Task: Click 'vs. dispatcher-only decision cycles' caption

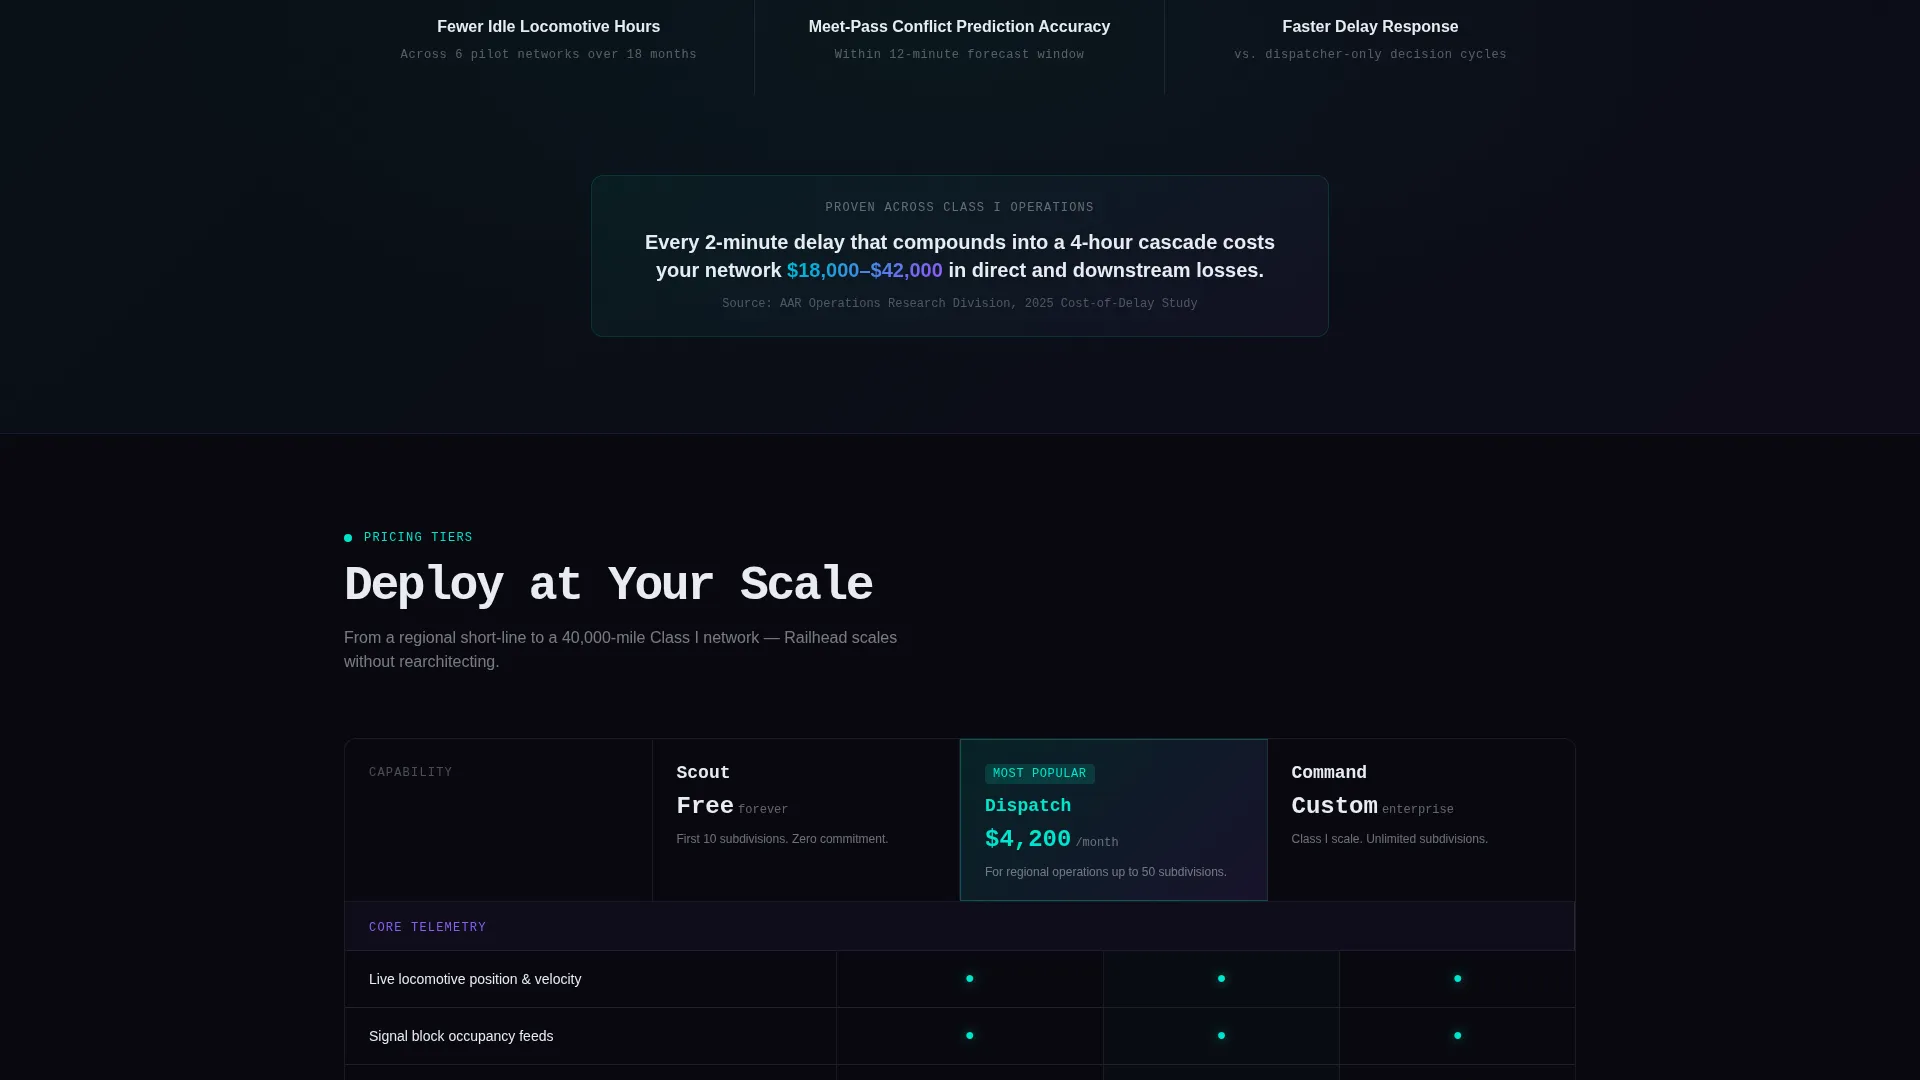Action: click(1370, 55)
